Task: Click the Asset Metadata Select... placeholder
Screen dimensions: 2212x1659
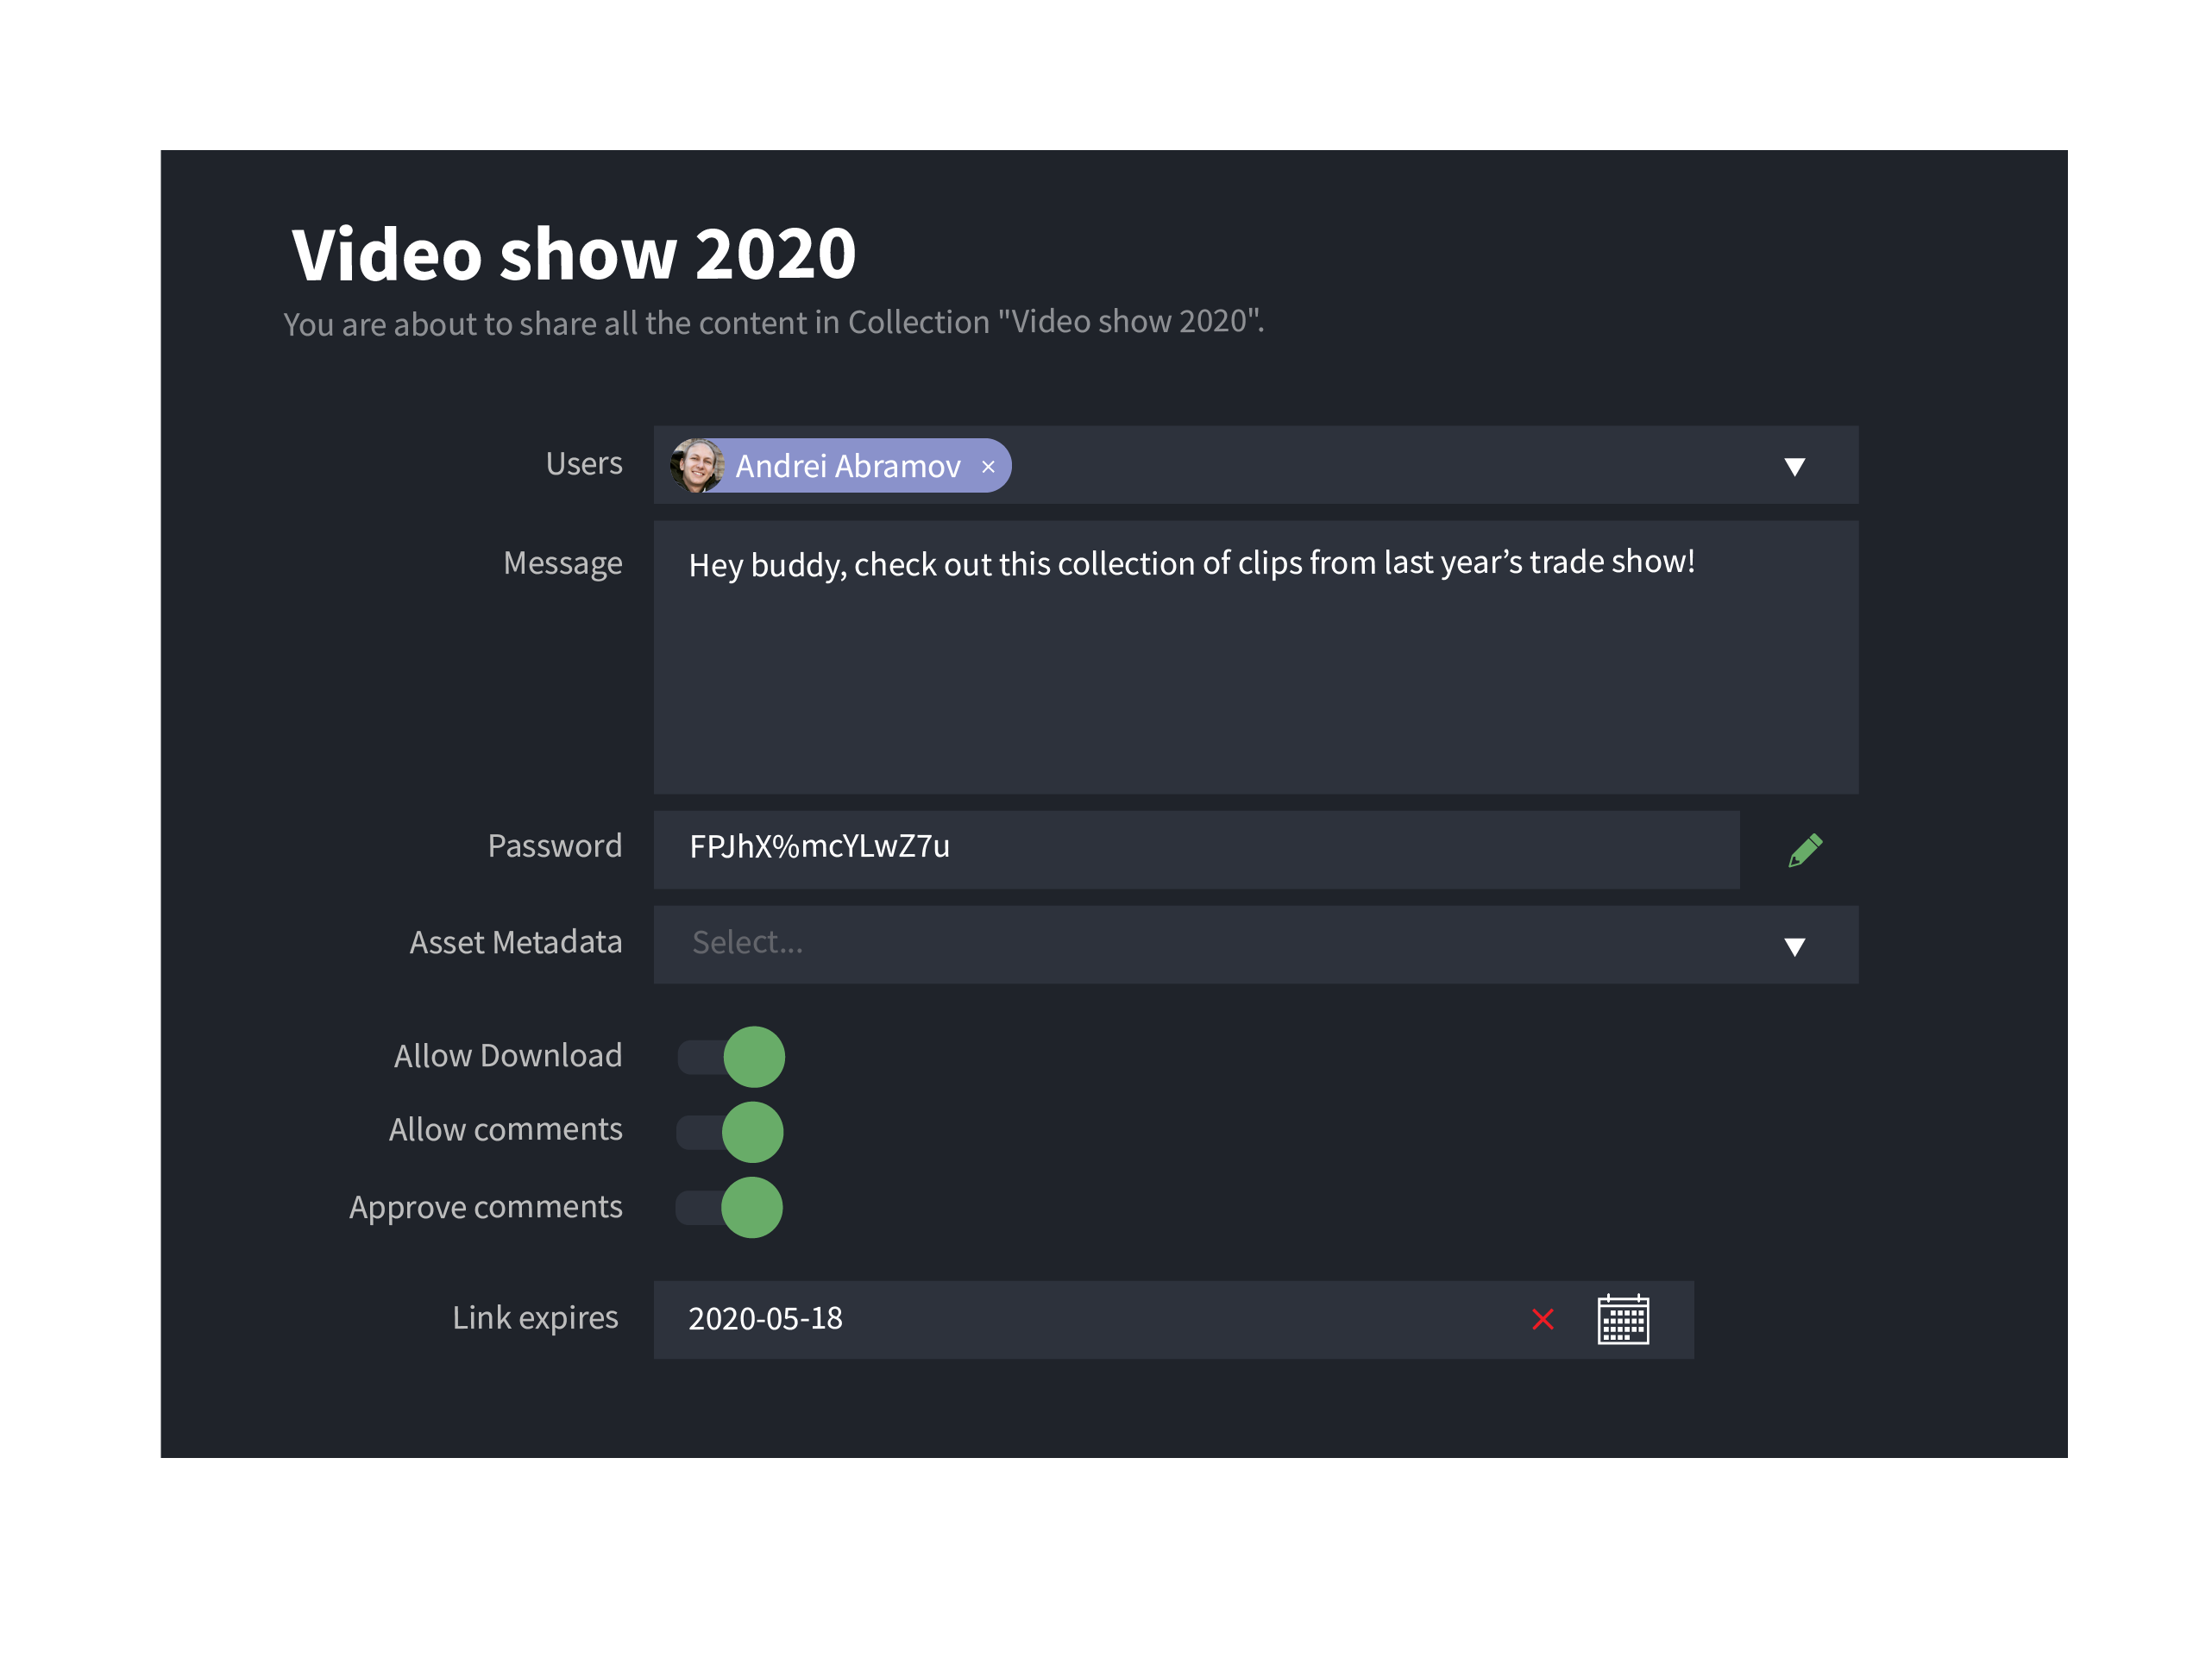Action: [747, 943]
